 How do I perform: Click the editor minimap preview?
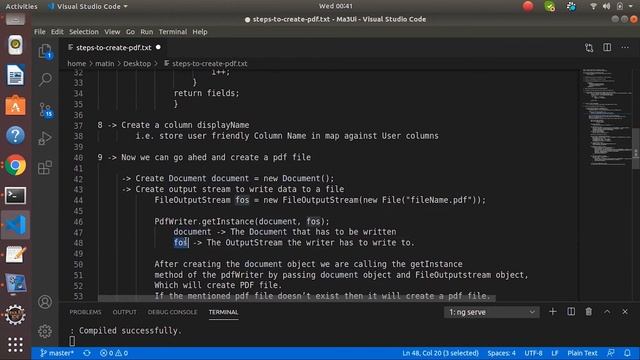coord(607,117)
